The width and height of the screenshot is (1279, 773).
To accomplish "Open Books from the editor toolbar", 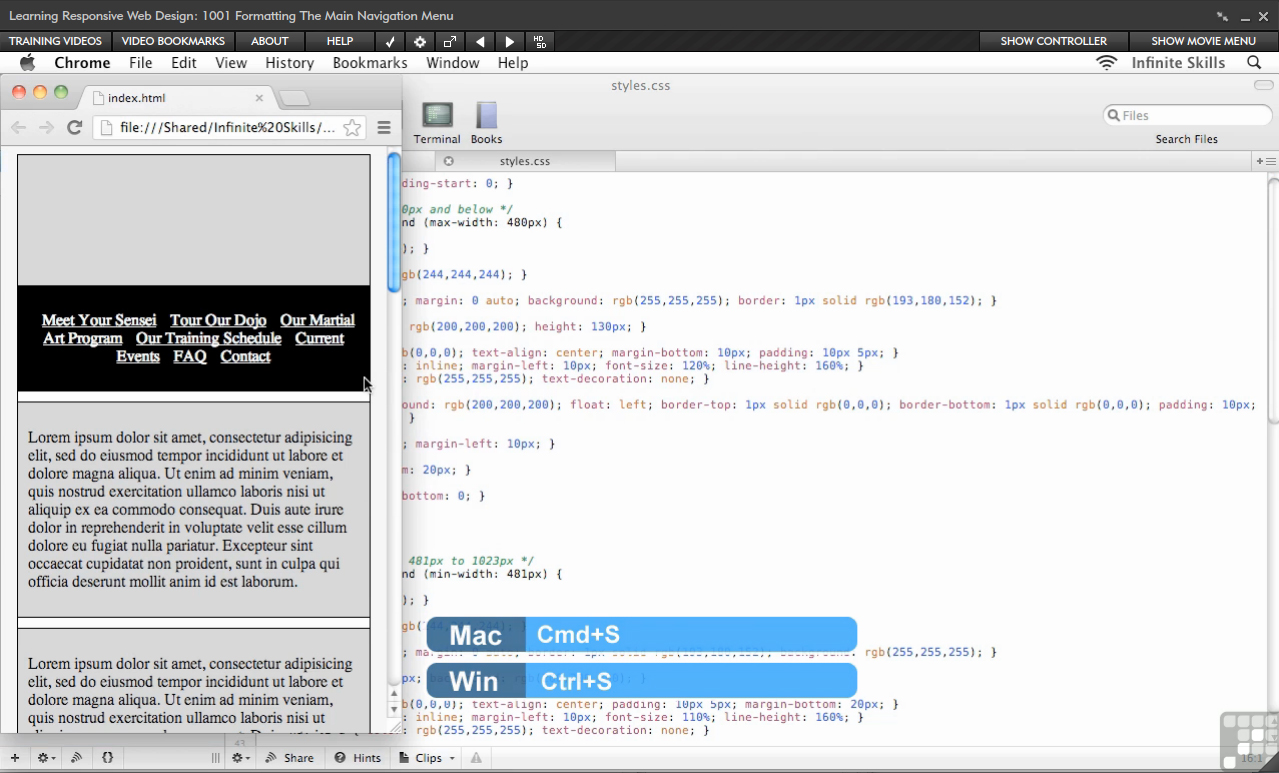I will (486, 123).
